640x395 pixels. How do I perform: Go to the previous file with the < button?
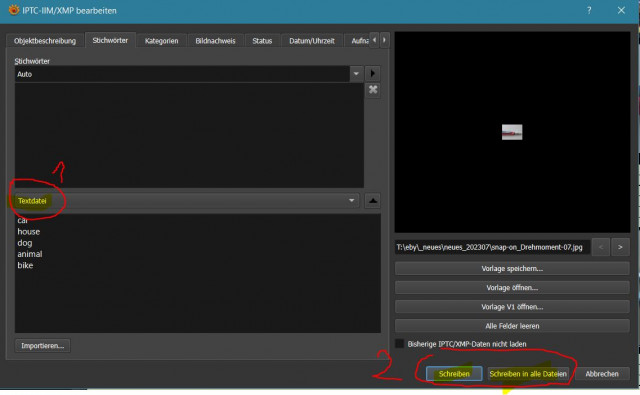click(x=600, y=247)
